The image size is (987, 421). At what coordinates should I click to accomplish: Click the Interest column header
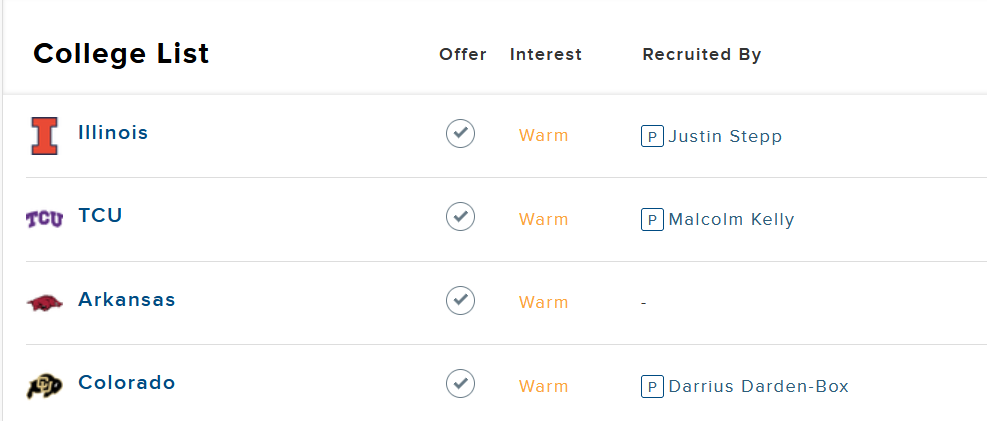point(546,55)
